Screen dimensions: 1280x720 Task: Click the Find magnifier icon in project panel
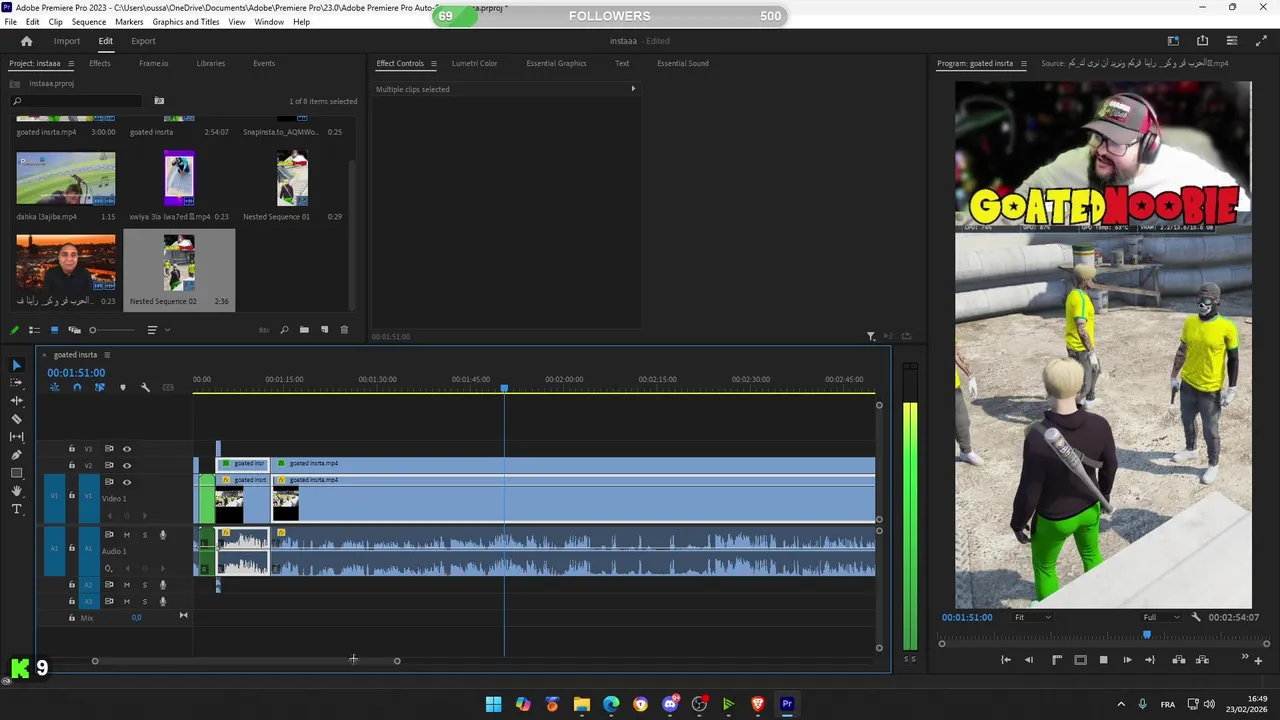tap(284, 330)
